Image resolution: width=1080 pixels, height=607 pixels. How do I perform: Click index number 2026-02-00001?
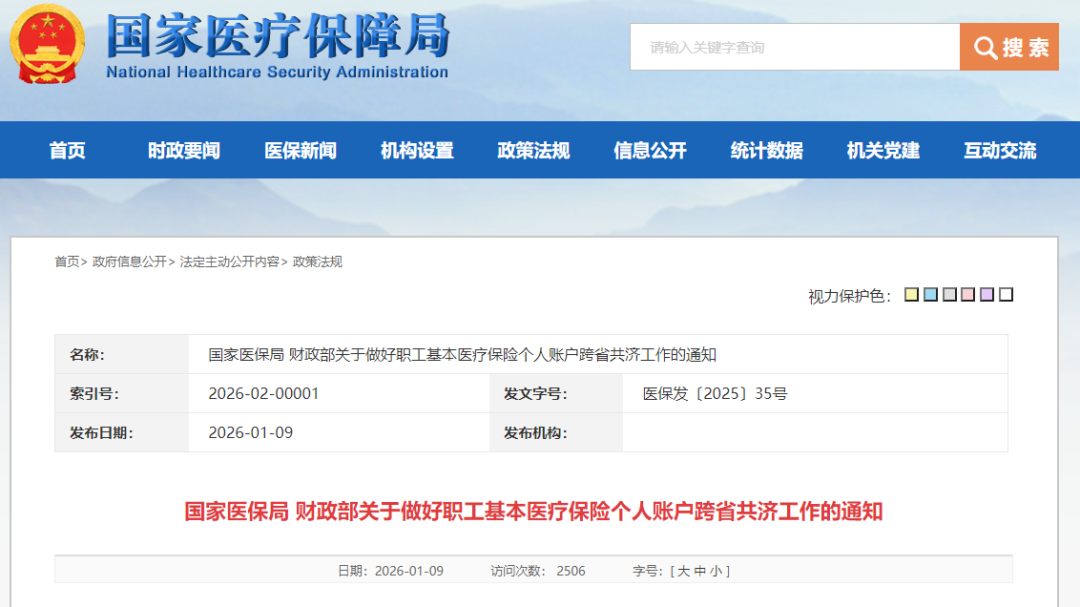(264, 393)
